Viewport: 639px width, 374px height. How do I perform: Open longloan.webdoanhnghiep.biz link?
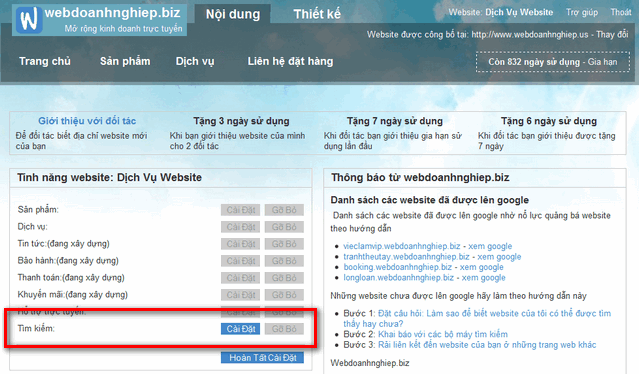pyautogui.click(x=398, y=278)
